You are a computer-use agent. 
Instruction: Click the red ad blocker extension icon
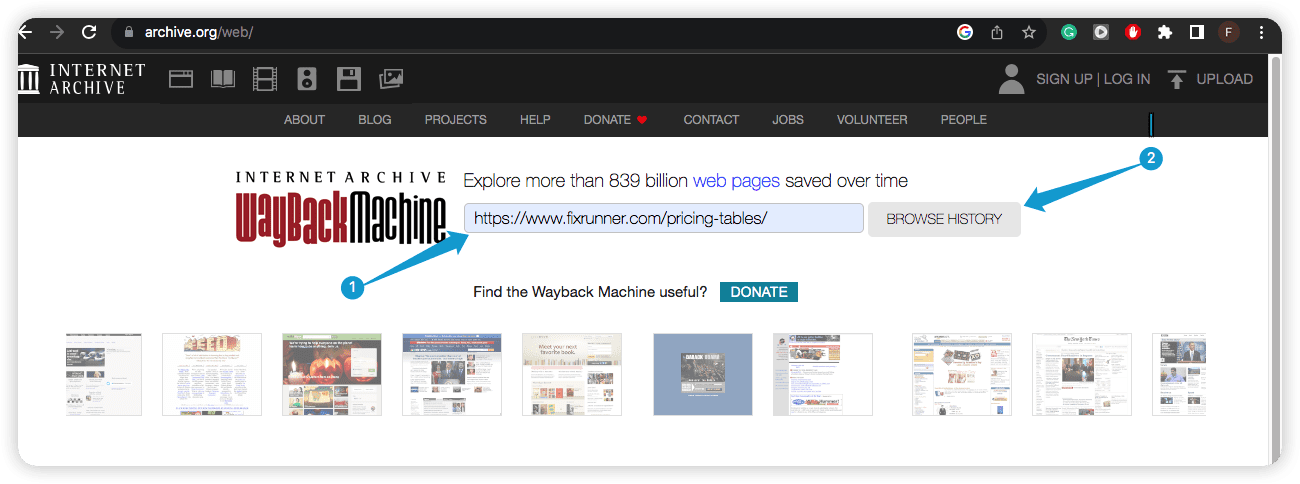tap(1133, 32)
